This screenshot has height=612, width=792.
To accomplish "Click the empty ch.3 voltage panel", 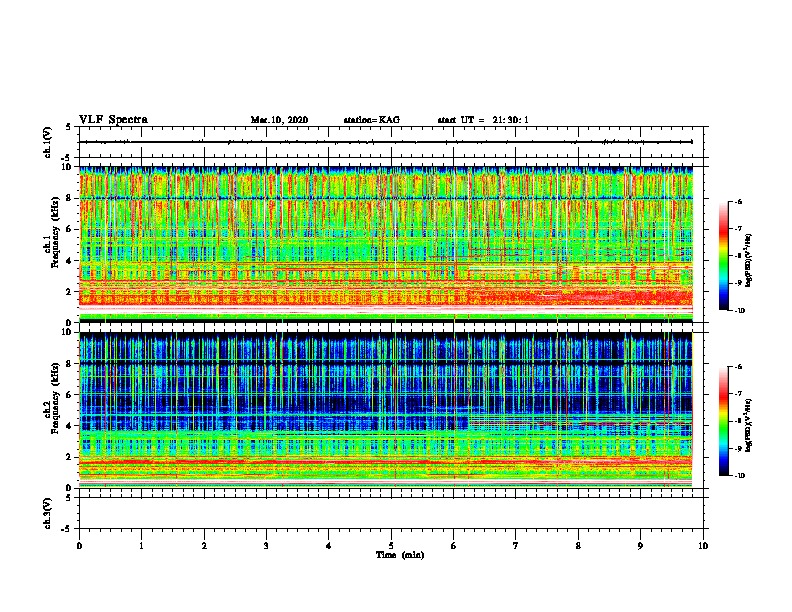I will click(x=393, y=513).
